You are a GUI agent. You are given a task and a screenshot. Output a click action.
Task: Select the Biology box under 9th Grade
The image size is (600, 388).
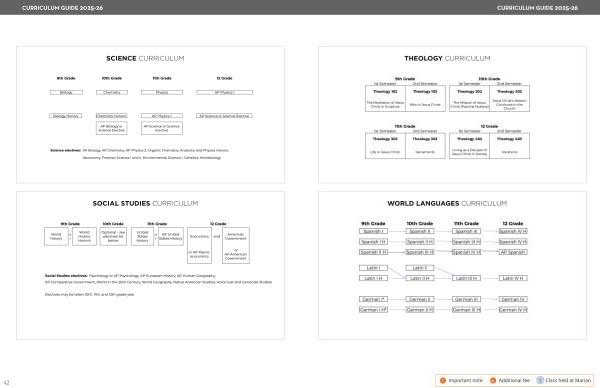66,92
